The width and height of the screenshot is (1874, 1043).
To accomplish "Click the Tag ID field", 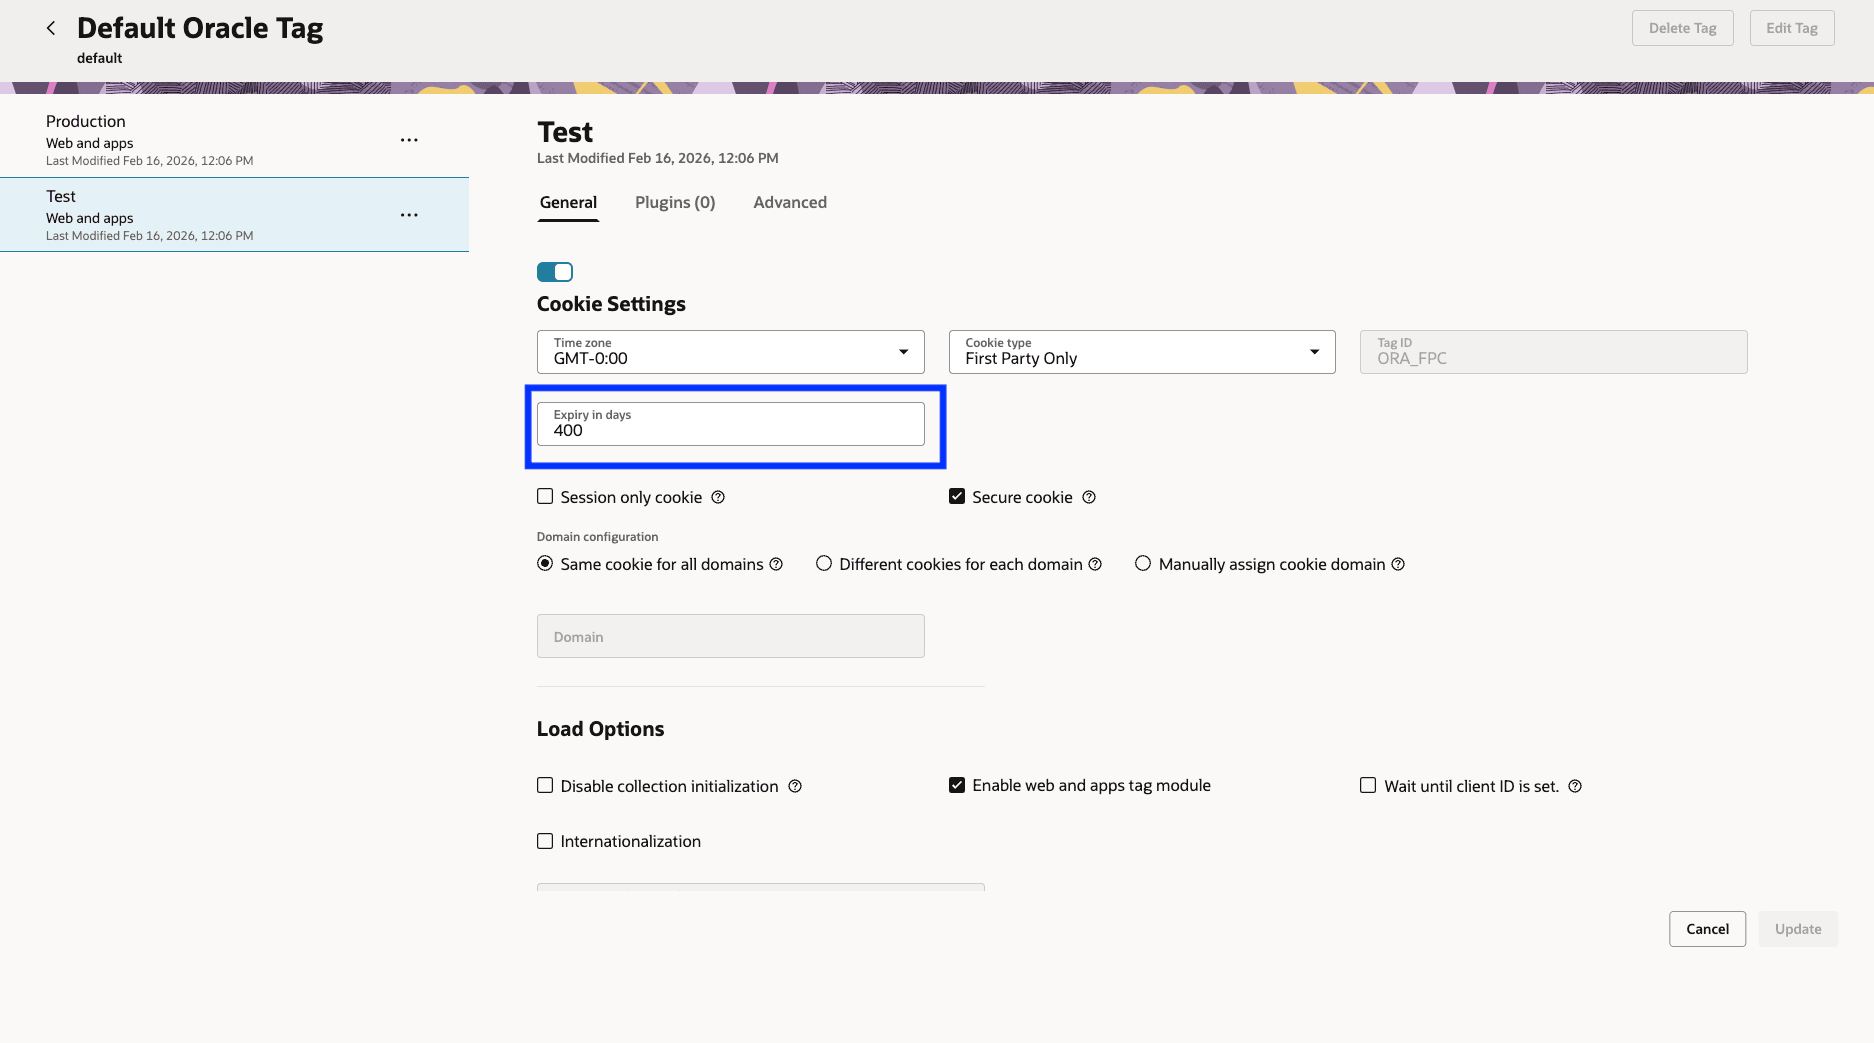I will tap(1554, 352).
